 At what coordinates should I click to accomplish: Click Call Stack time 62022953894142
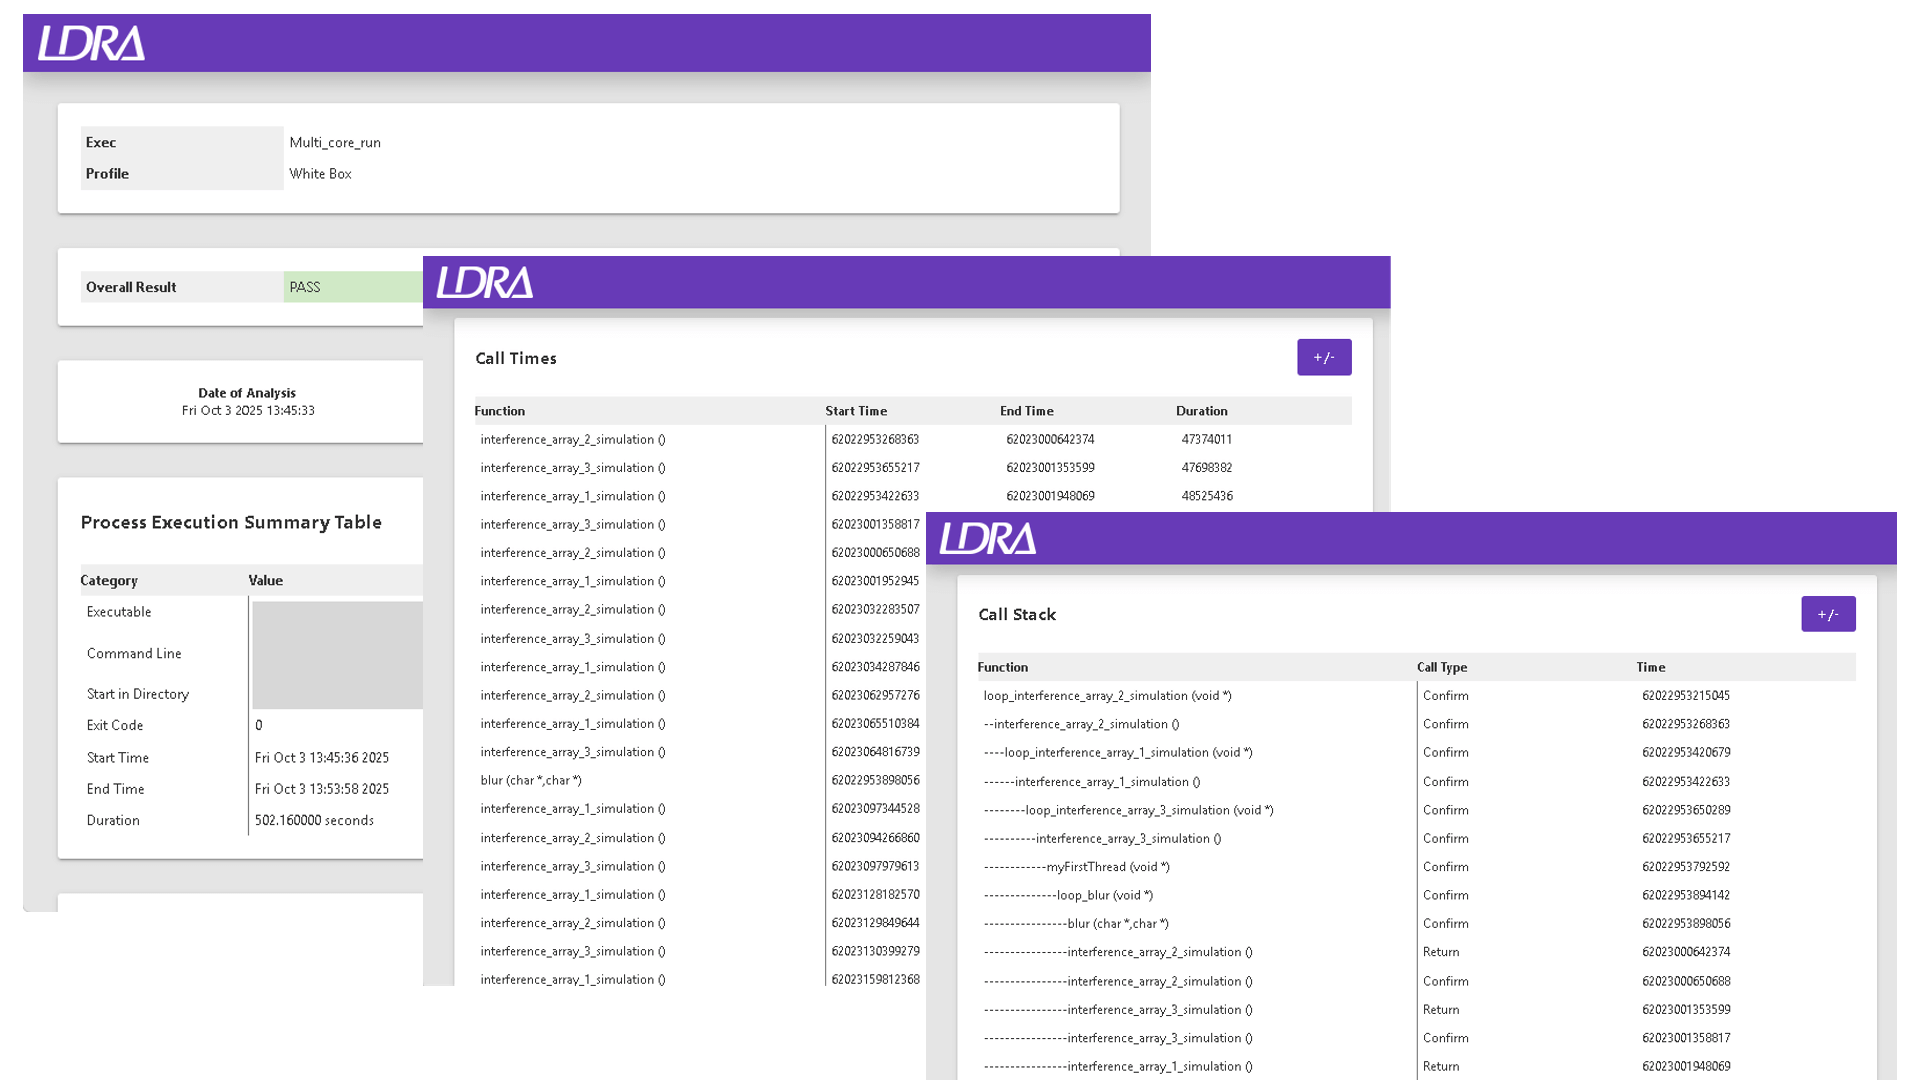point(1686,895)
